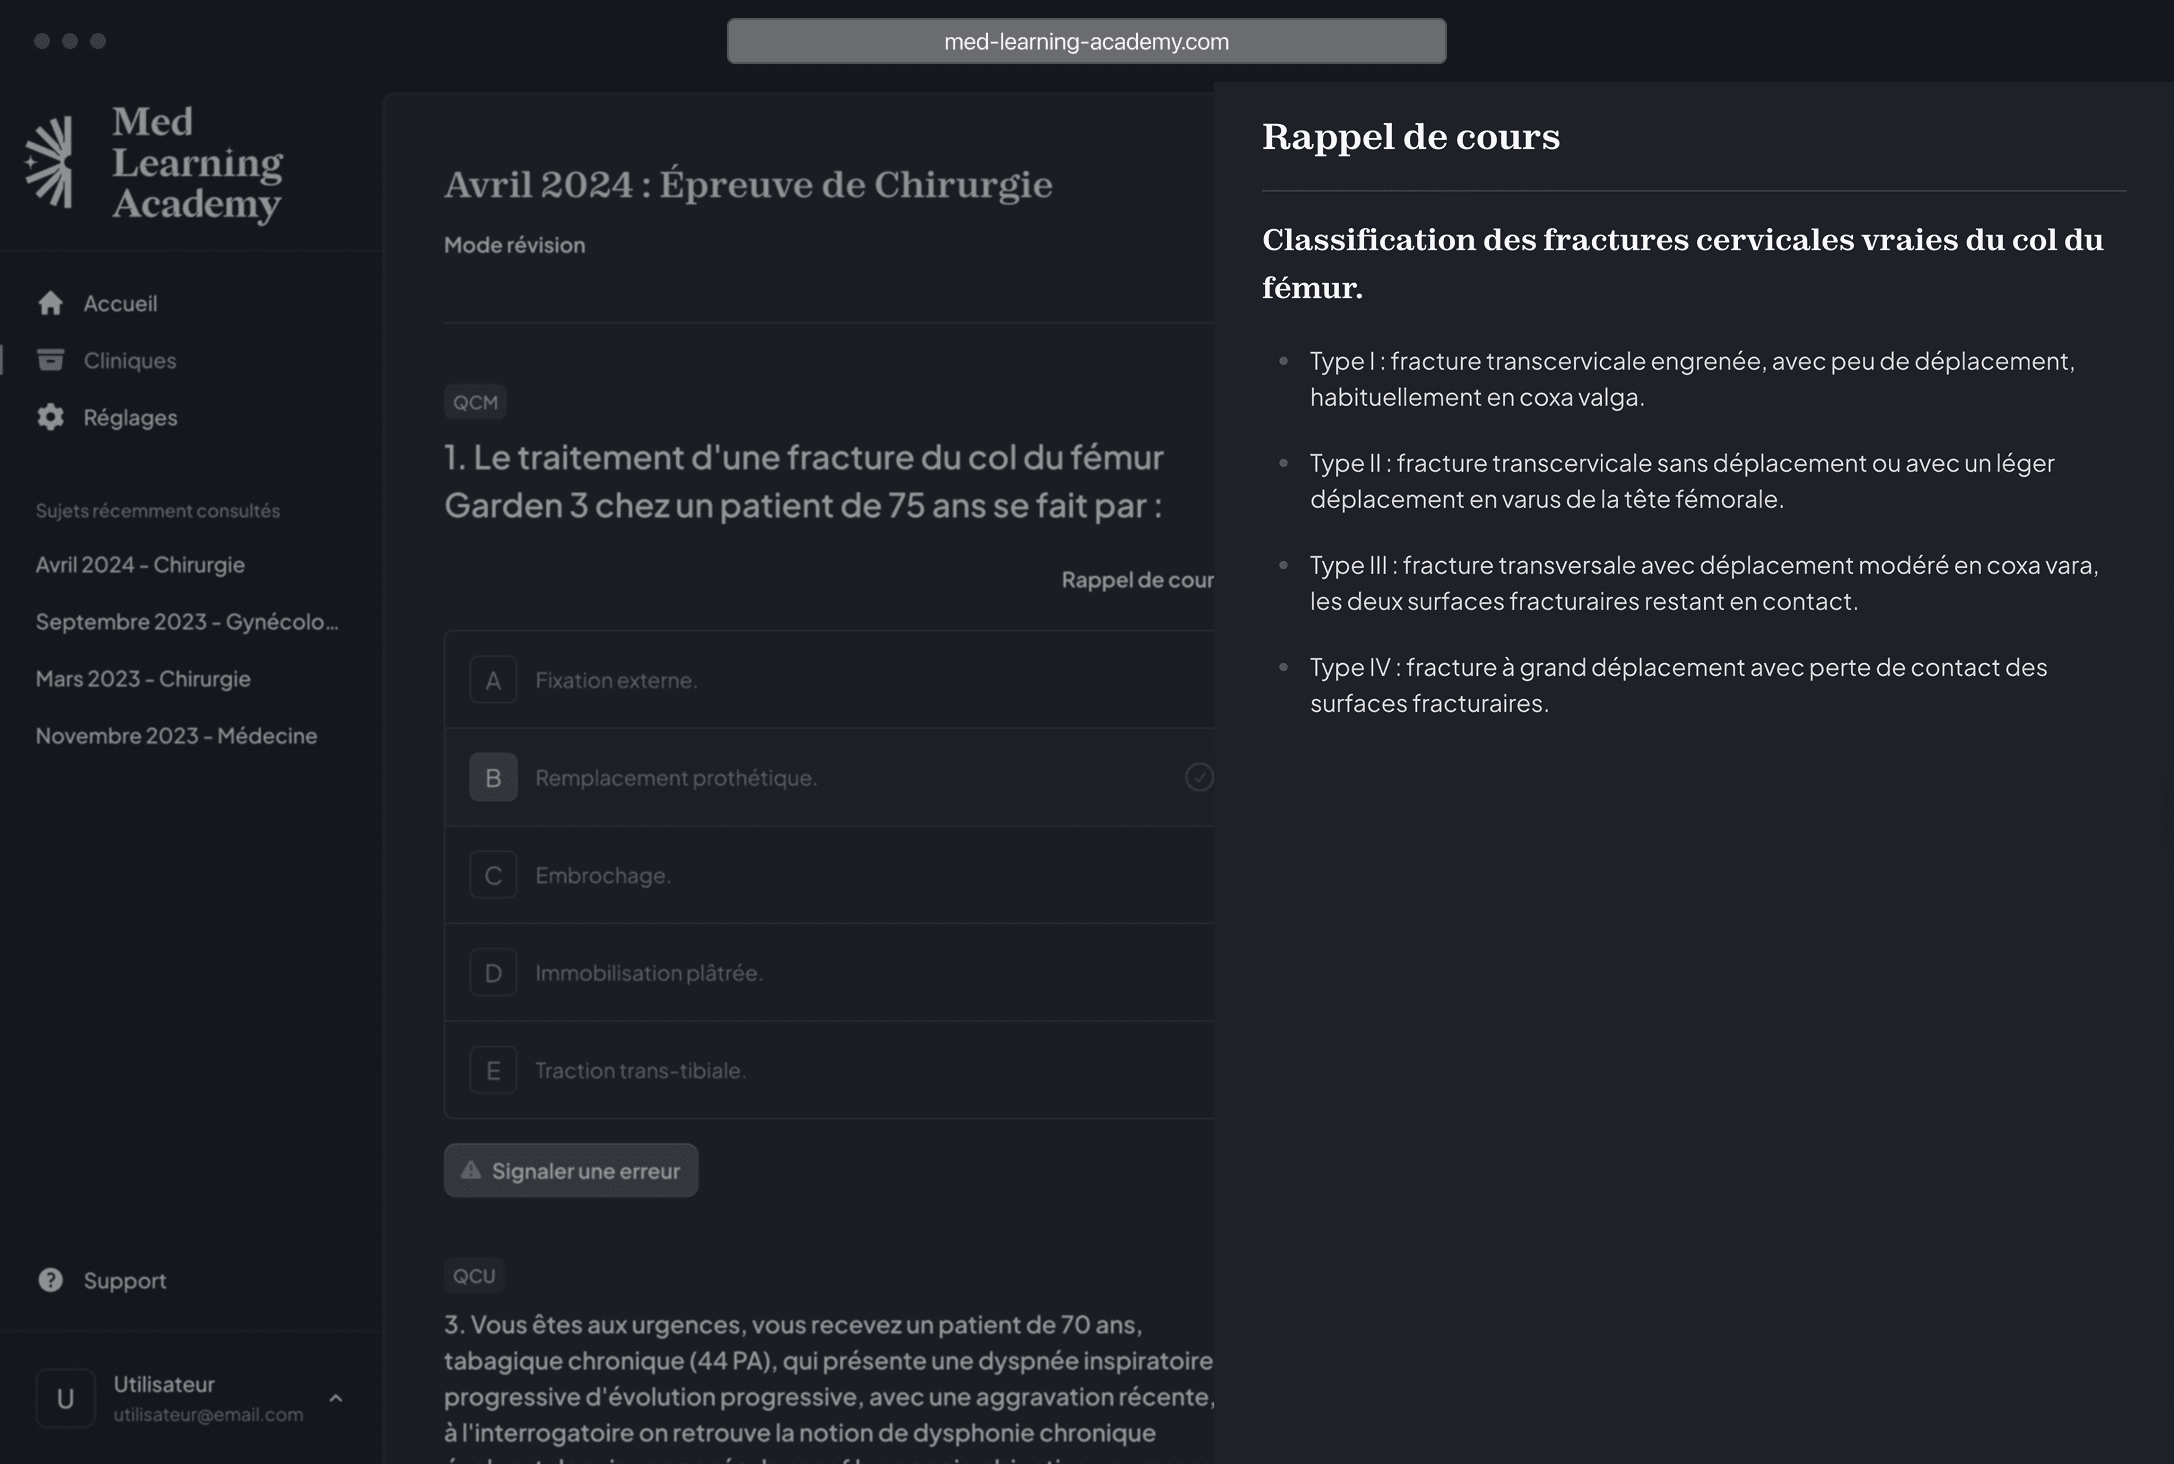Image resolution: width=2174 pixels, height=1464 pixels.
Task: Select the Accueil home icon
Action: pyautogui.click(x=50, y=303)
